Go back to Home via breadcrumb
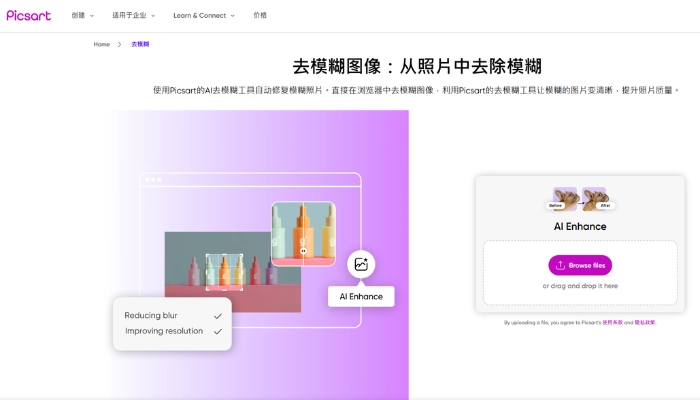The image size is (700, 400). click(x=101, y=44)
